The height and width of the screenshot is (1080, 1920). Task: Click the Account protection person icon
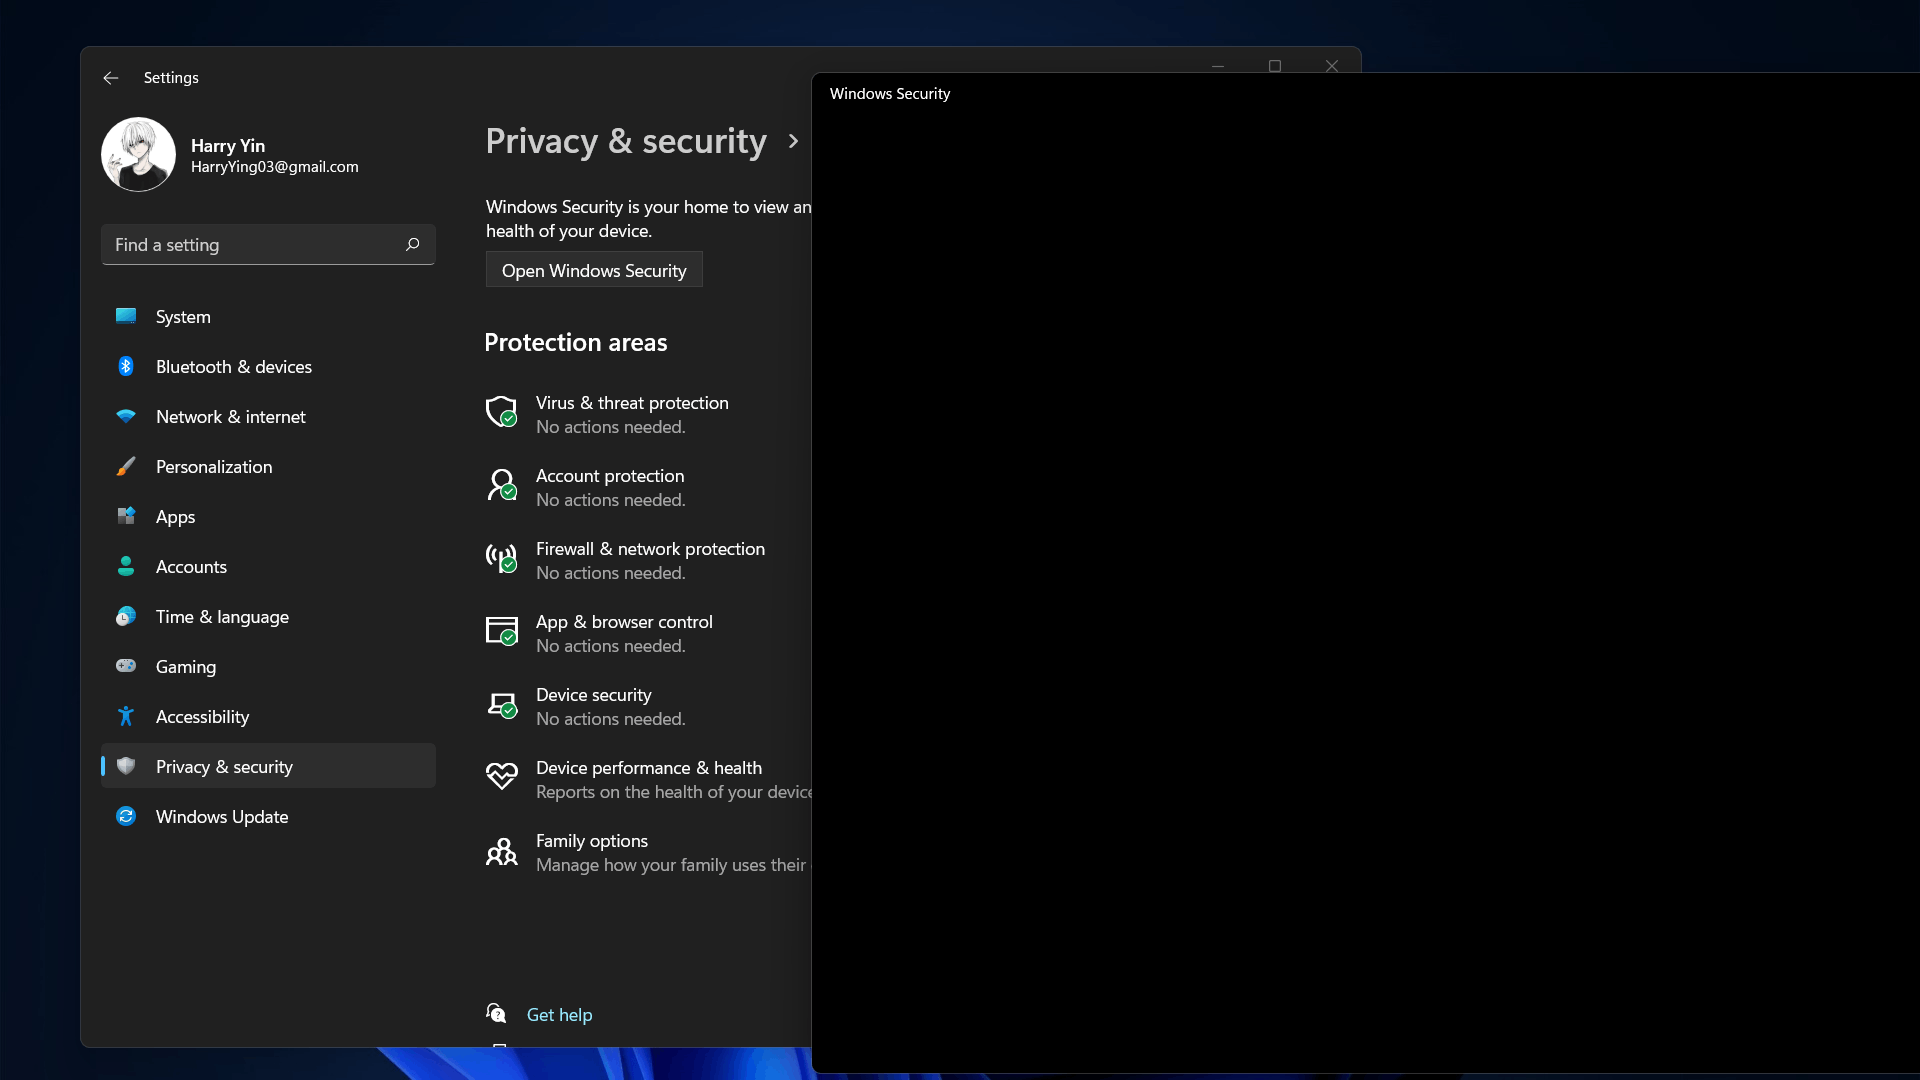coord(501,485)
